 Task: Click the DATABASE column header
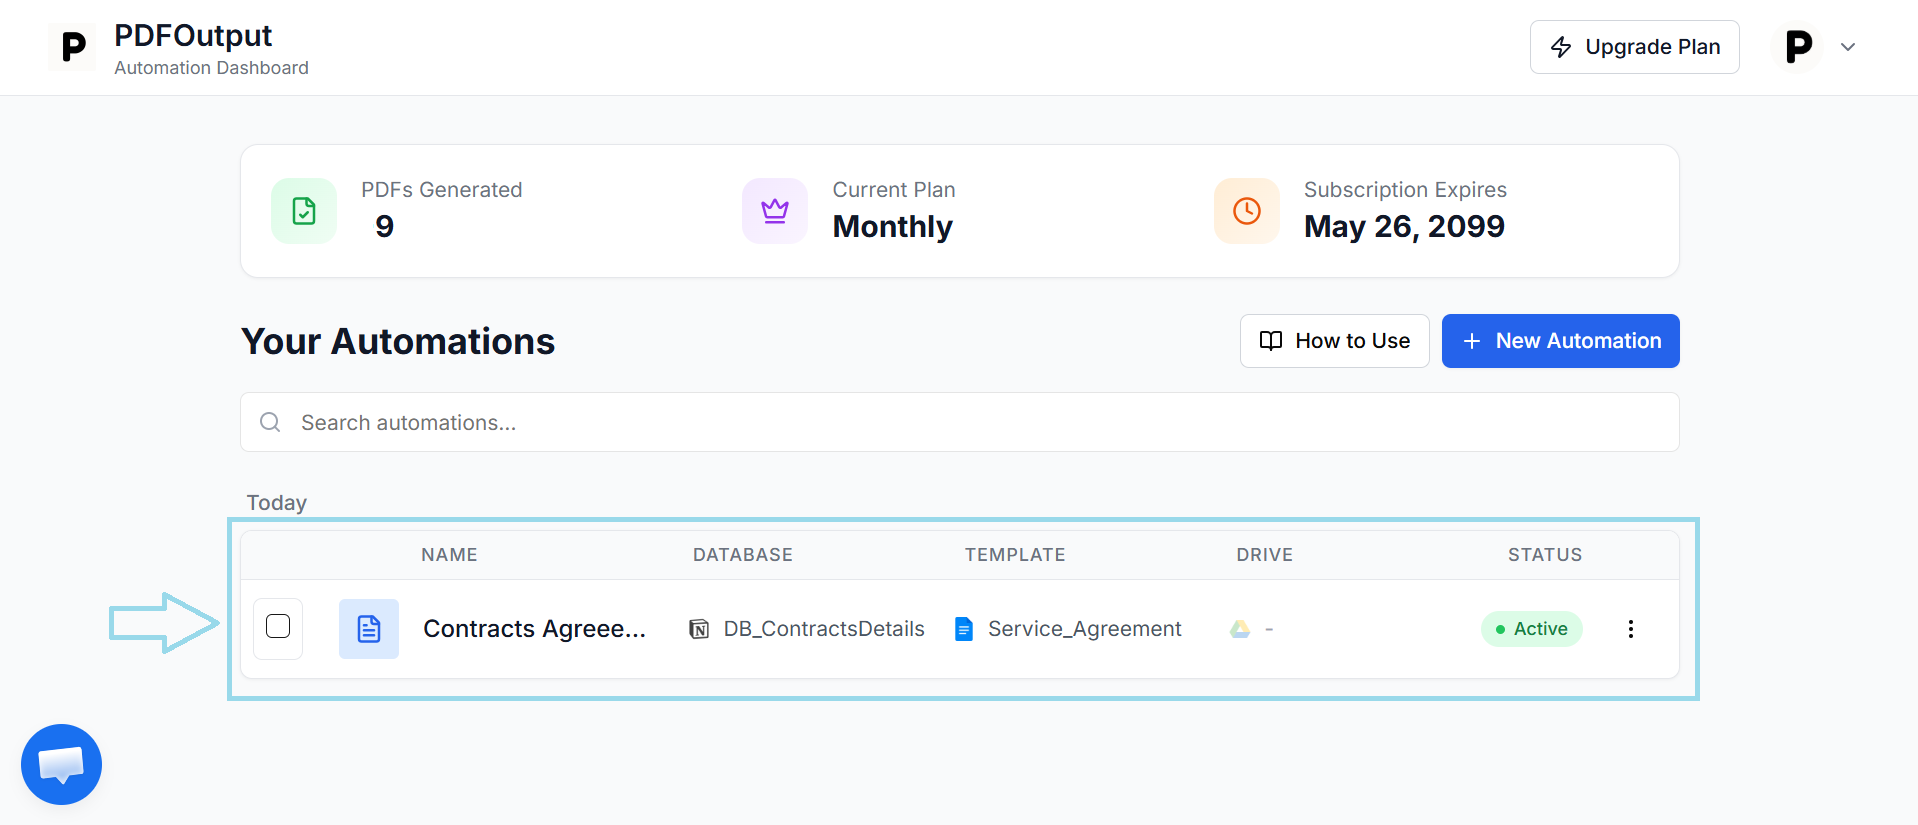[x=743, y=555]
